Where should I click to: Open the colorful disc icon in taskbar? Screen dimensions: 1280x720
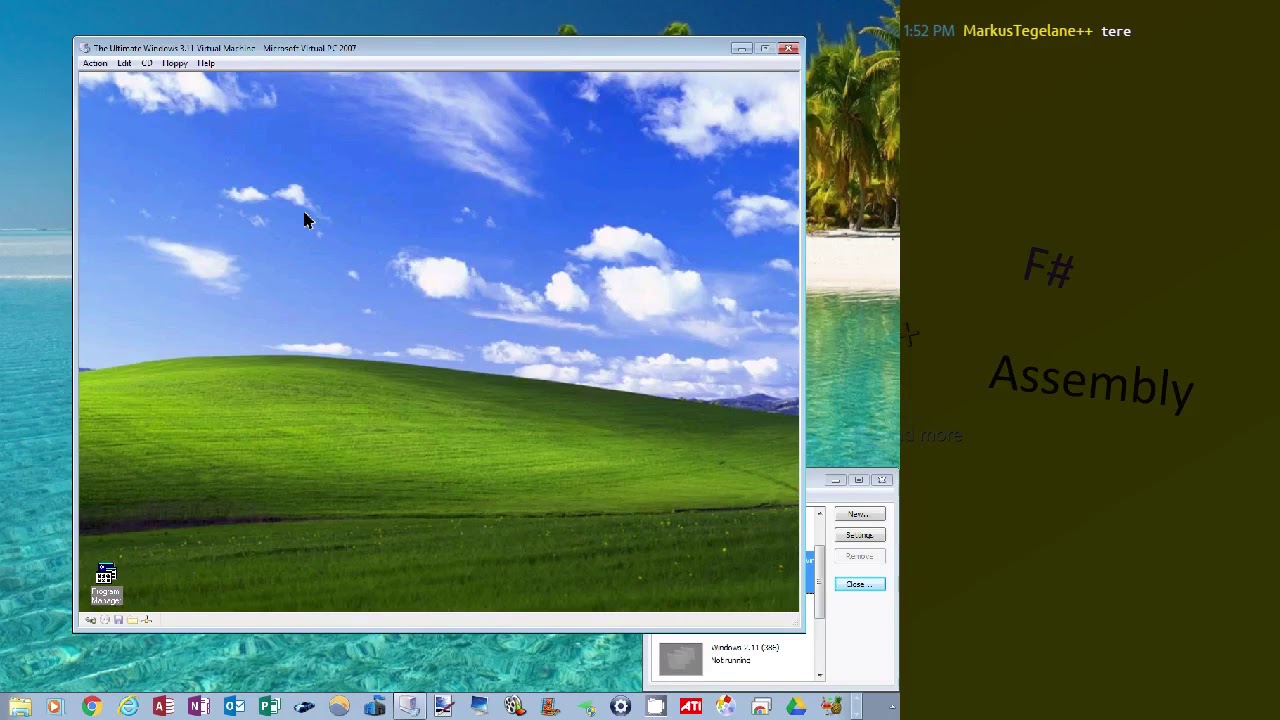(x=726, y=707)
